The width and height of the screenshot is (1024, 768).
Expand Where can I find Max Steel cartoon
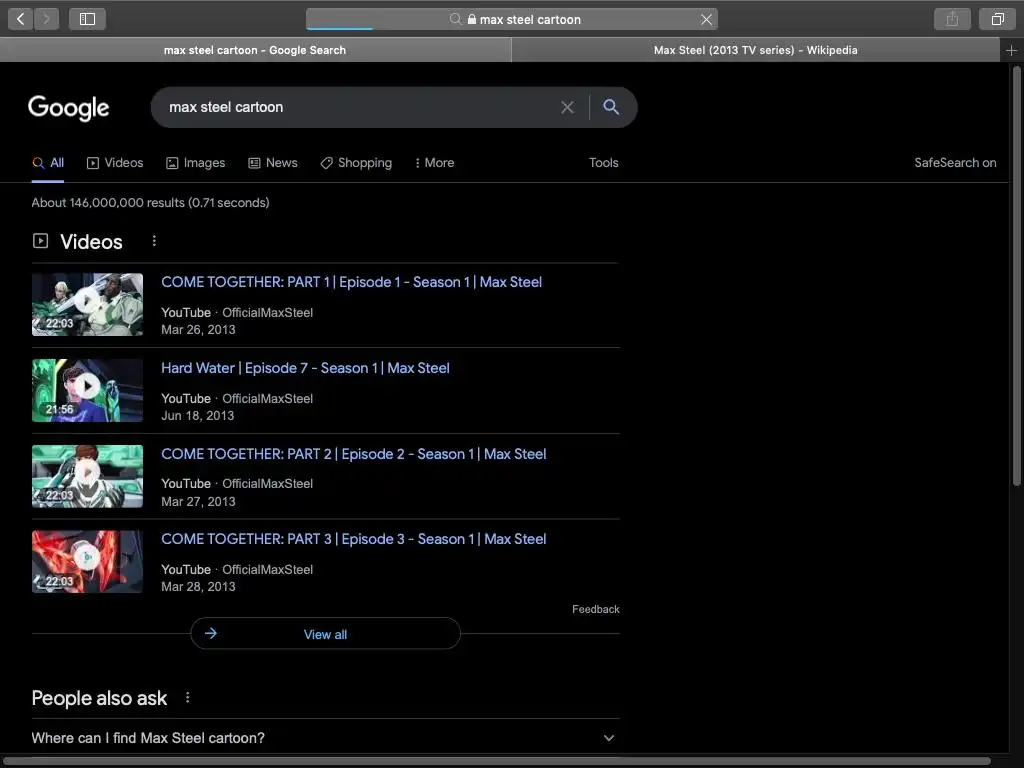pos(325,738)
